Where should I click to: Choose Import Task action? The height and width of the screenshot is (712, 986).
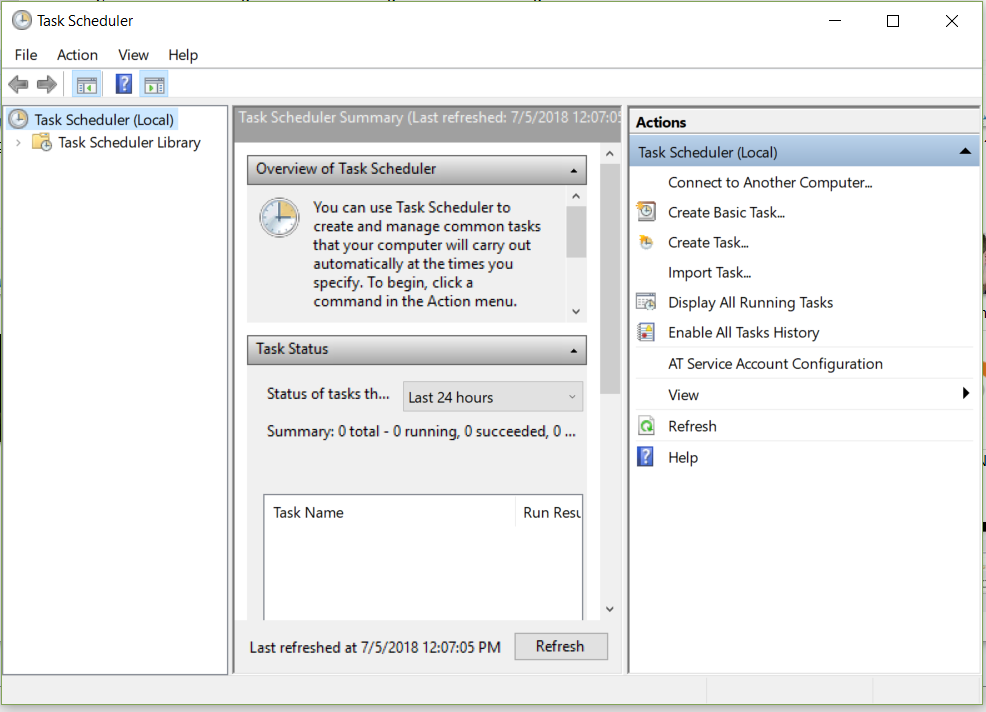coord(709,272)
